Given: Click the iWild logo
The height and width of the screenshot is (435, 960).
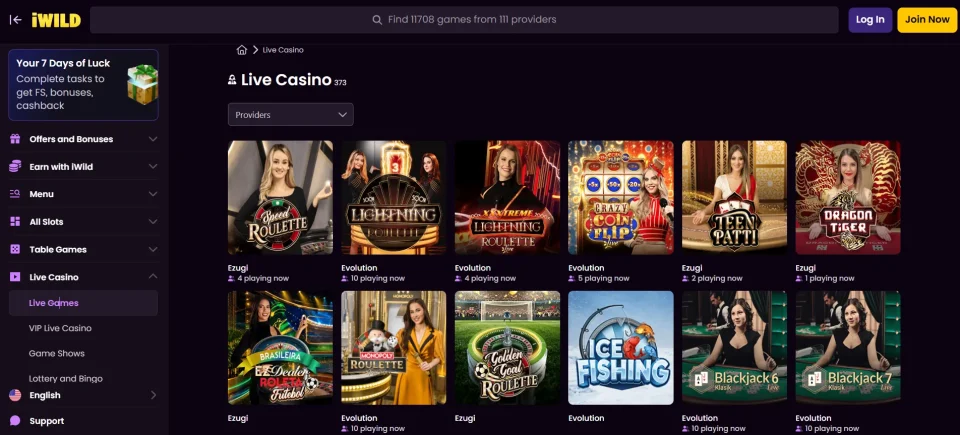Looking at the screenshot, I should [x=56, y=20].
